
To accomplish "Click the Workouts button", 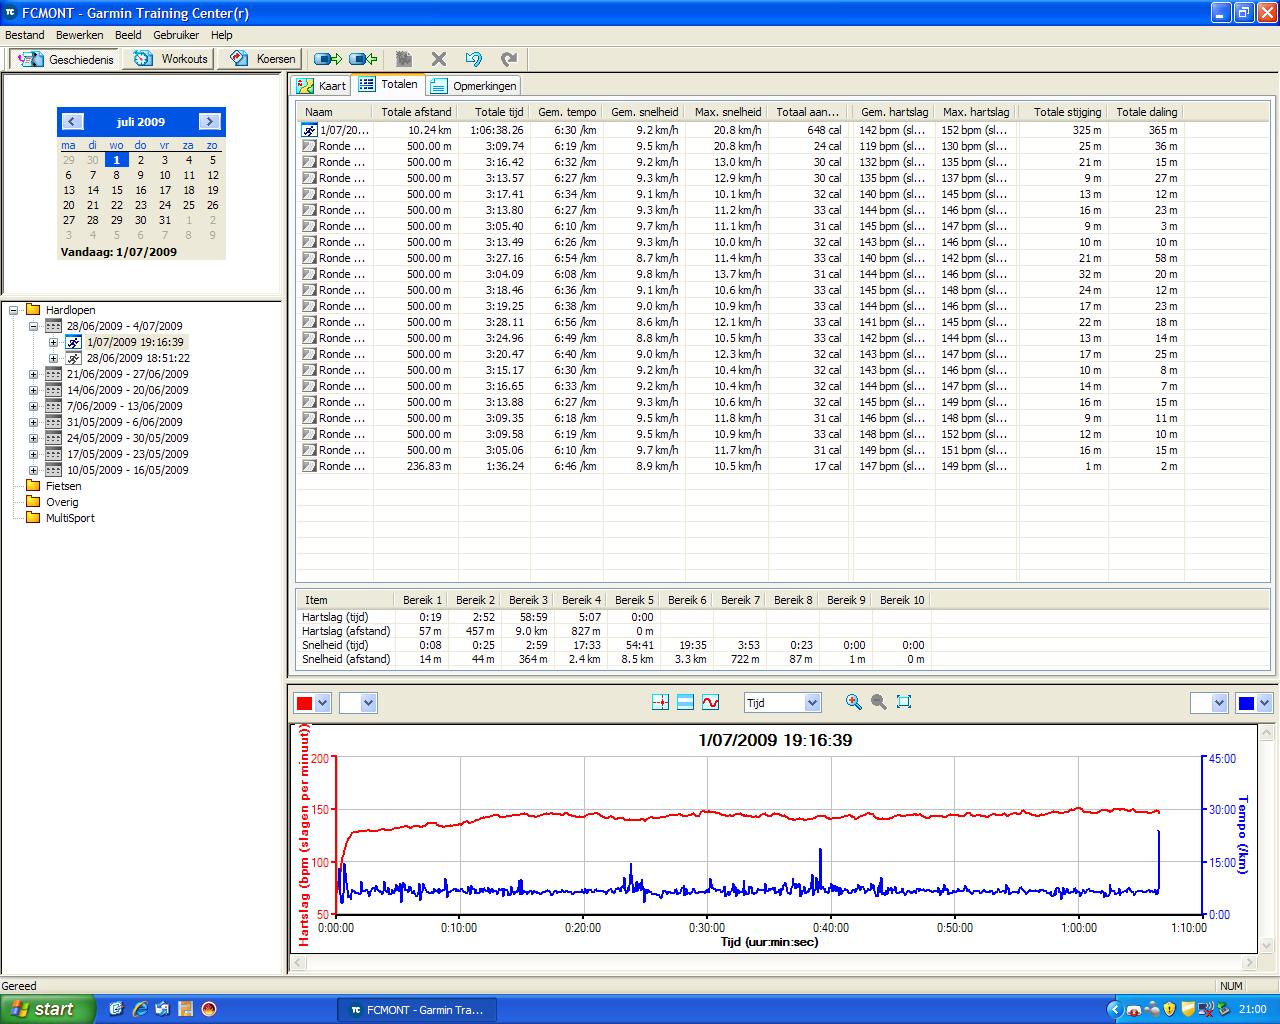I will (171, 59).
